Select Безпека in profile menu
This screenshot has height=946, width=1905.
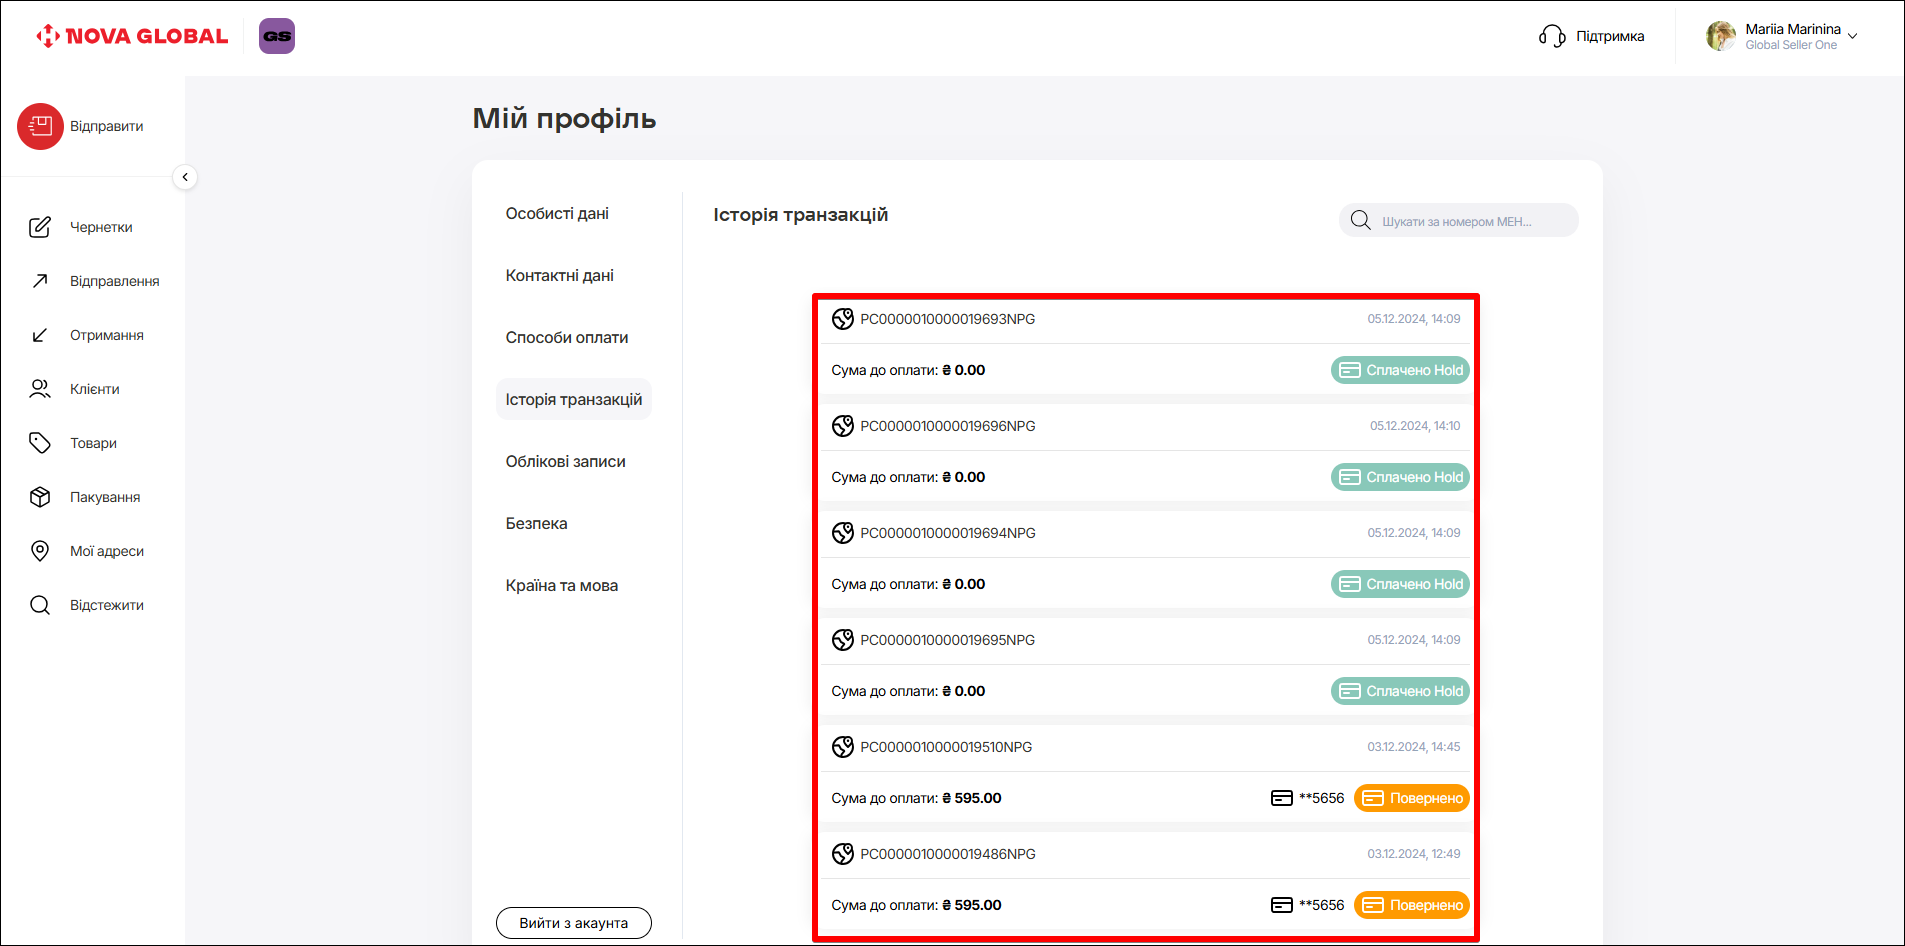coord(536,524)
